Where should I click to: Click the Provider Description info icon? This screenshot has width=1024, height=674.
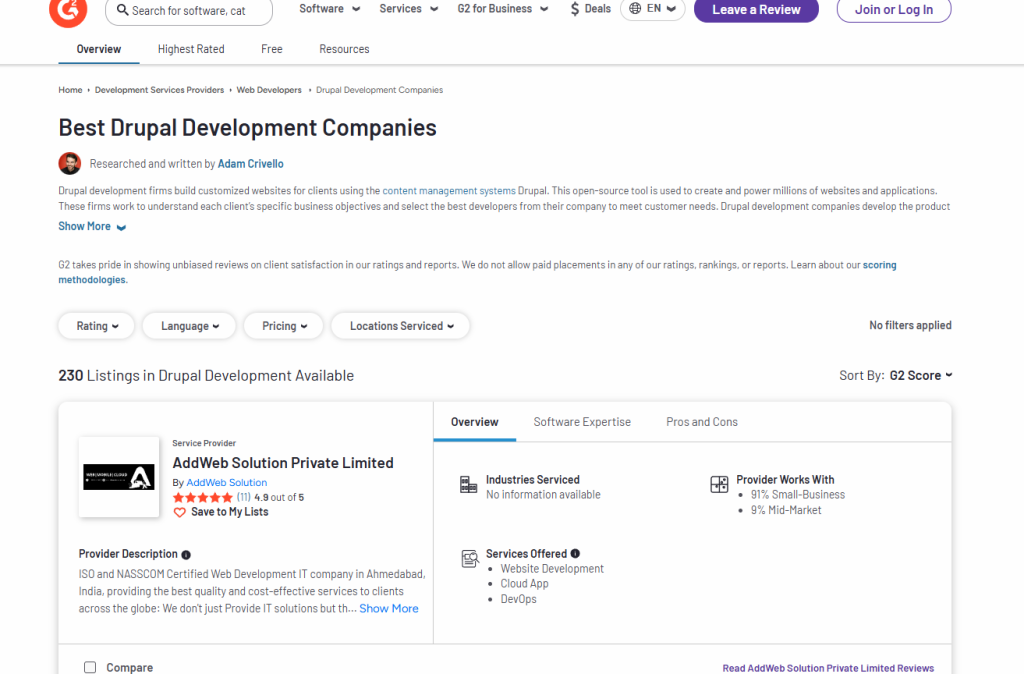(186, 555)
